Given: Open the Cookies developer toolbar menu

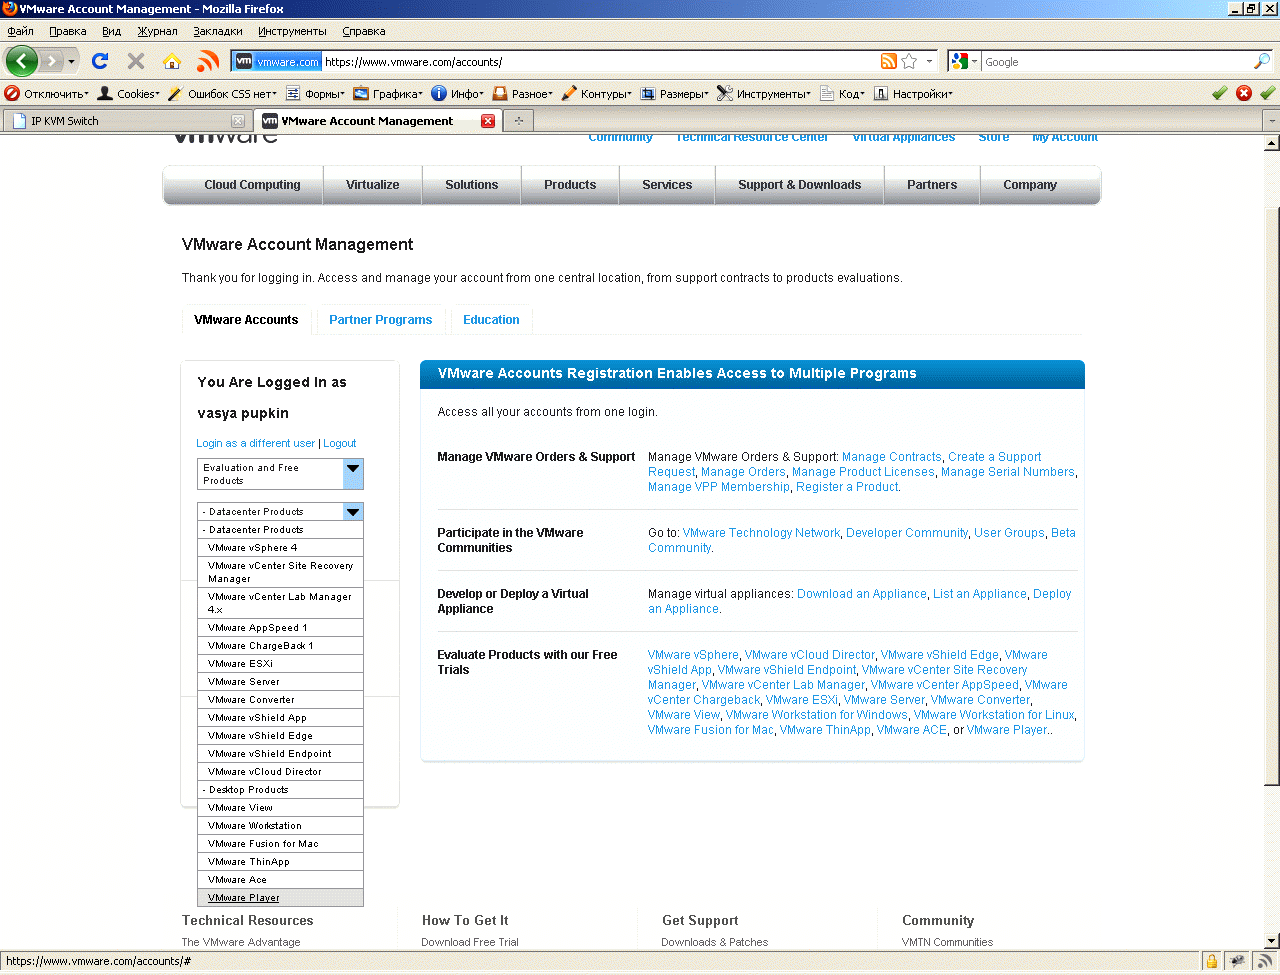Looking at the screenshot, I should tap(129, 93).
